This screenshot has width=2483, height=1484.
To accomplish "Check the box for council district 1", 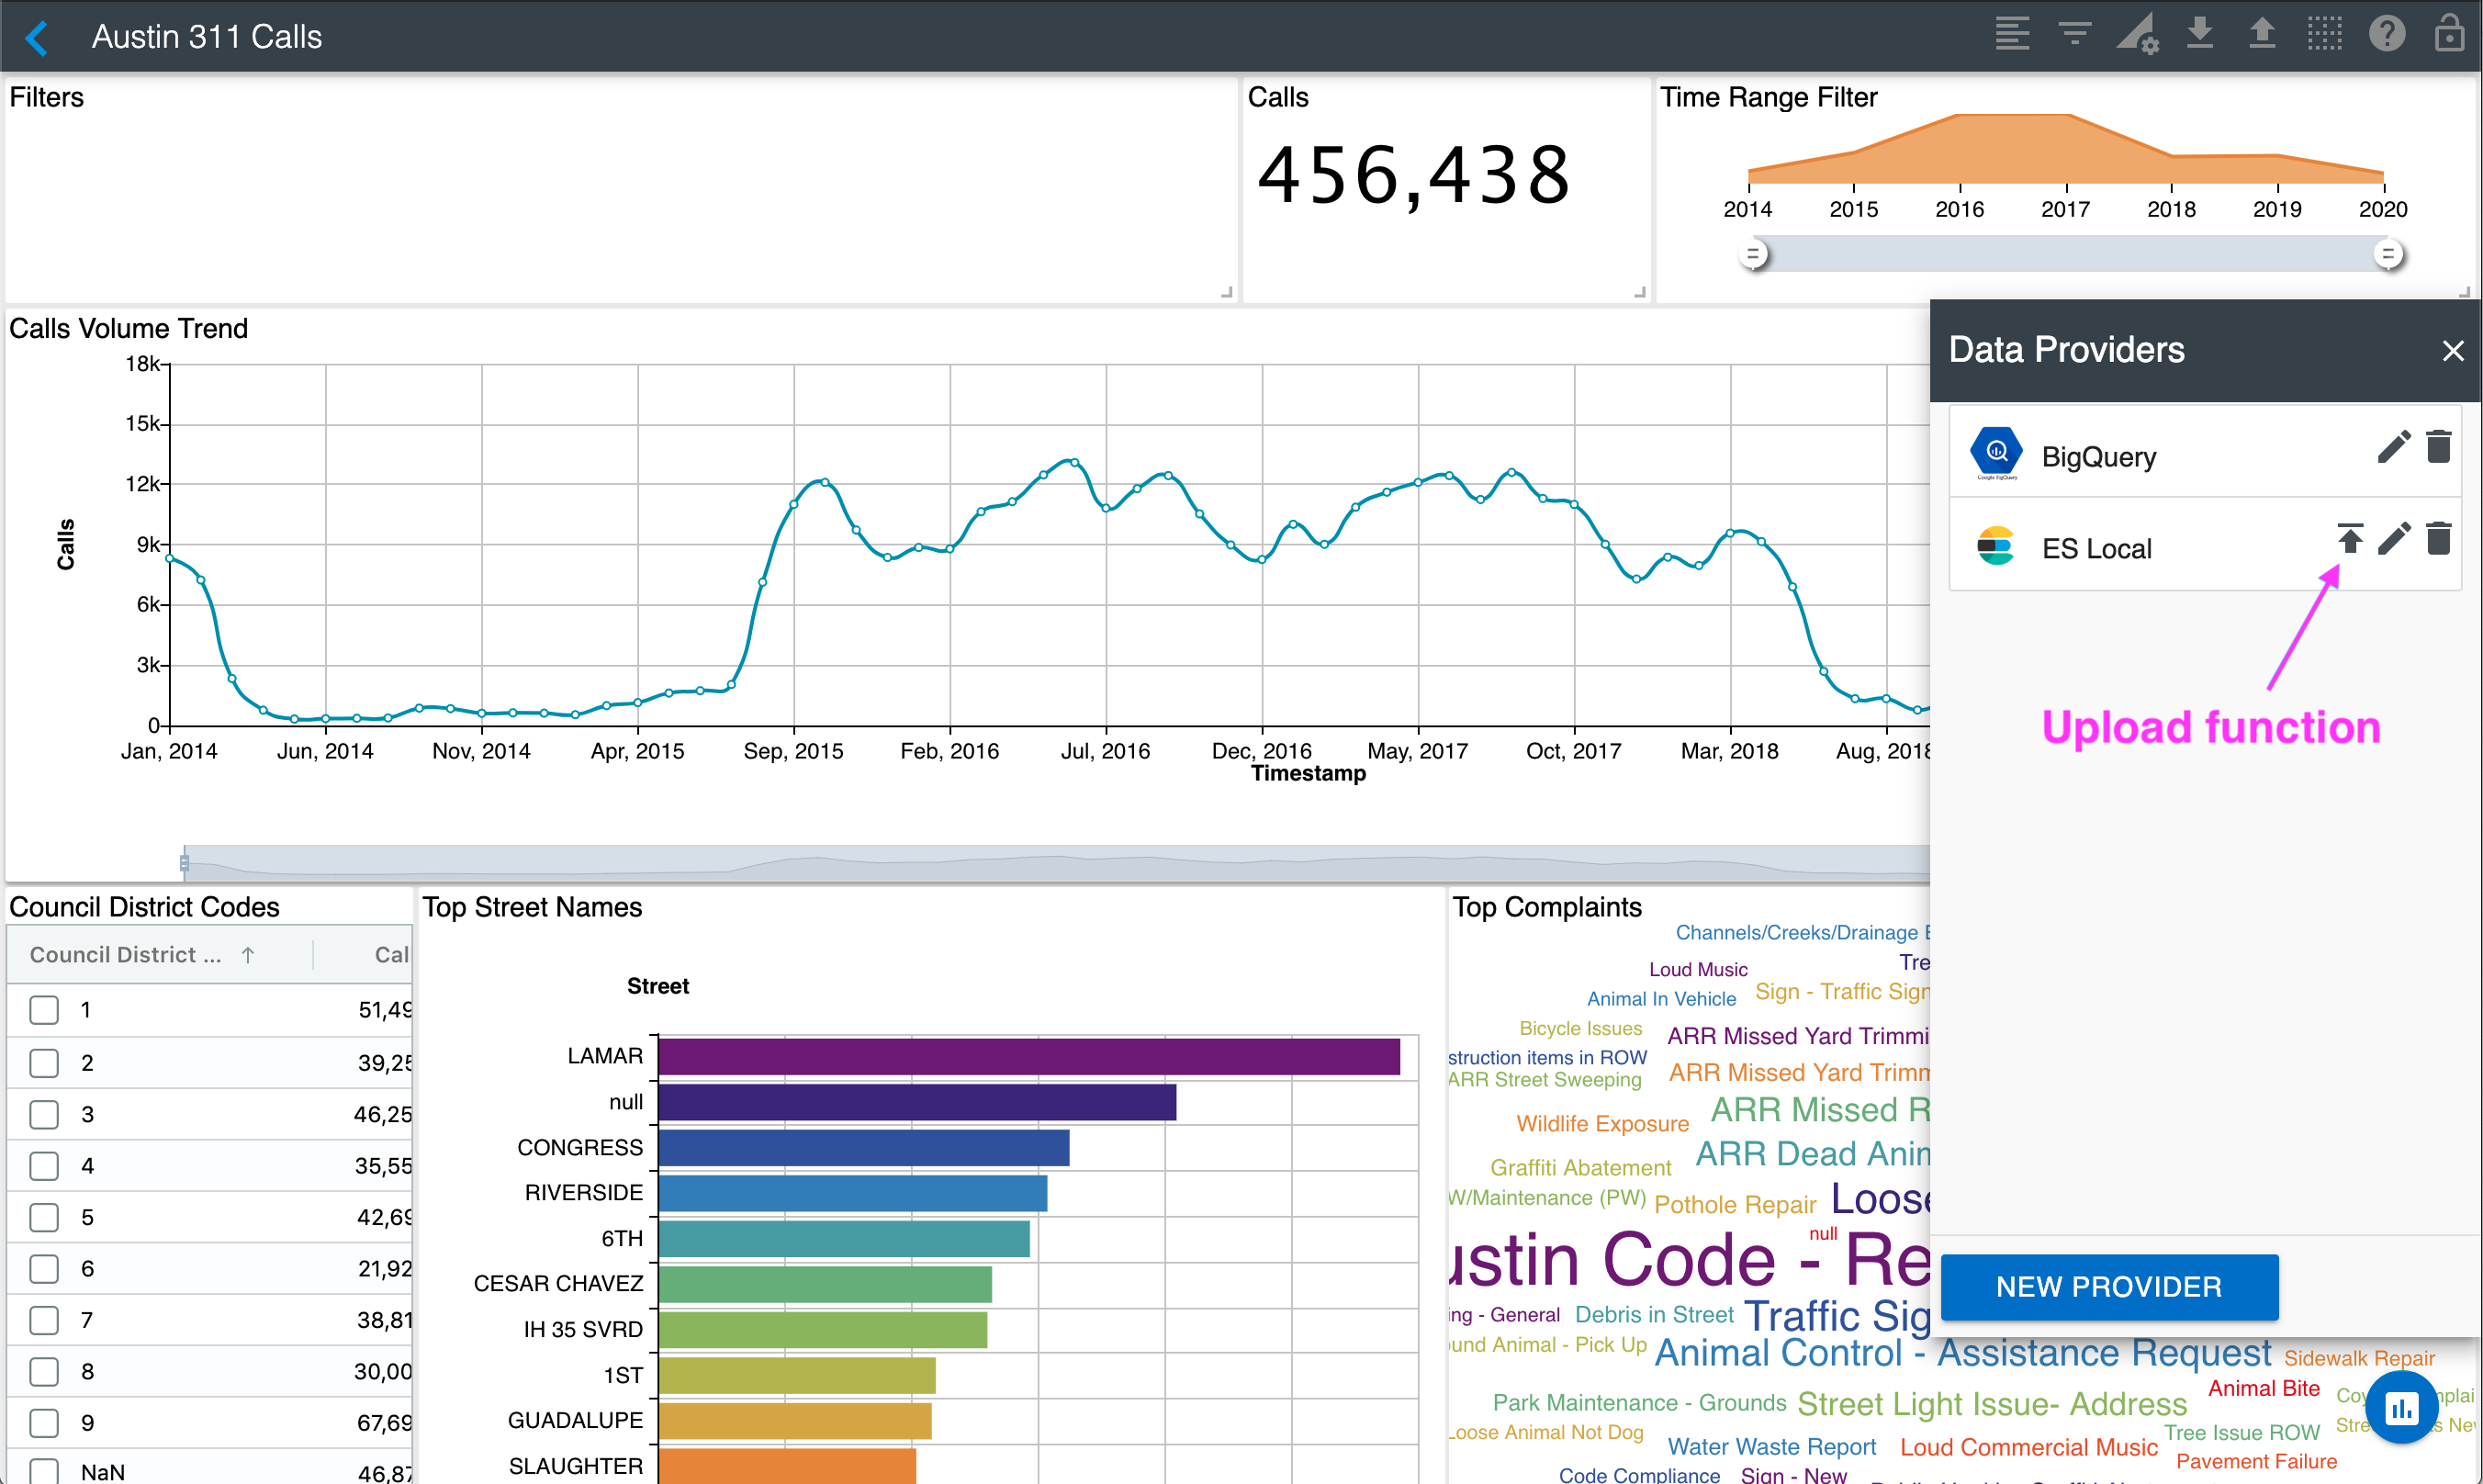I will 44,1010.
